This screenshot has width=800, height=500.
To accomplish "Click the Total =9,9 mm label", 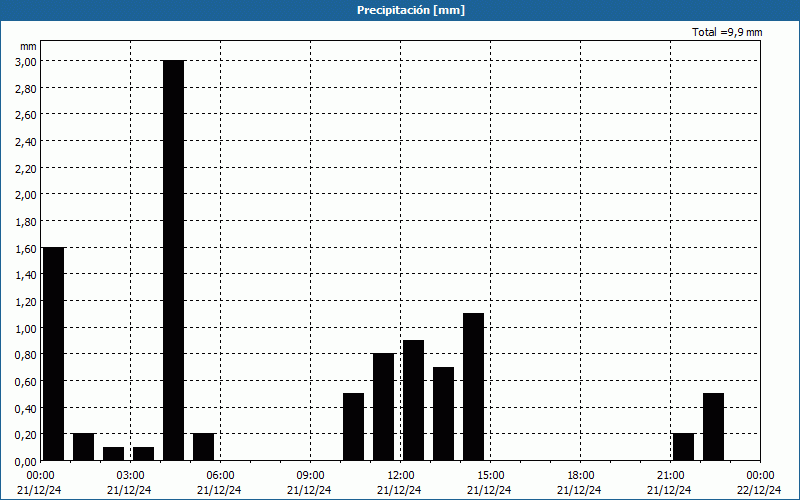I will (x=727, y=32).
